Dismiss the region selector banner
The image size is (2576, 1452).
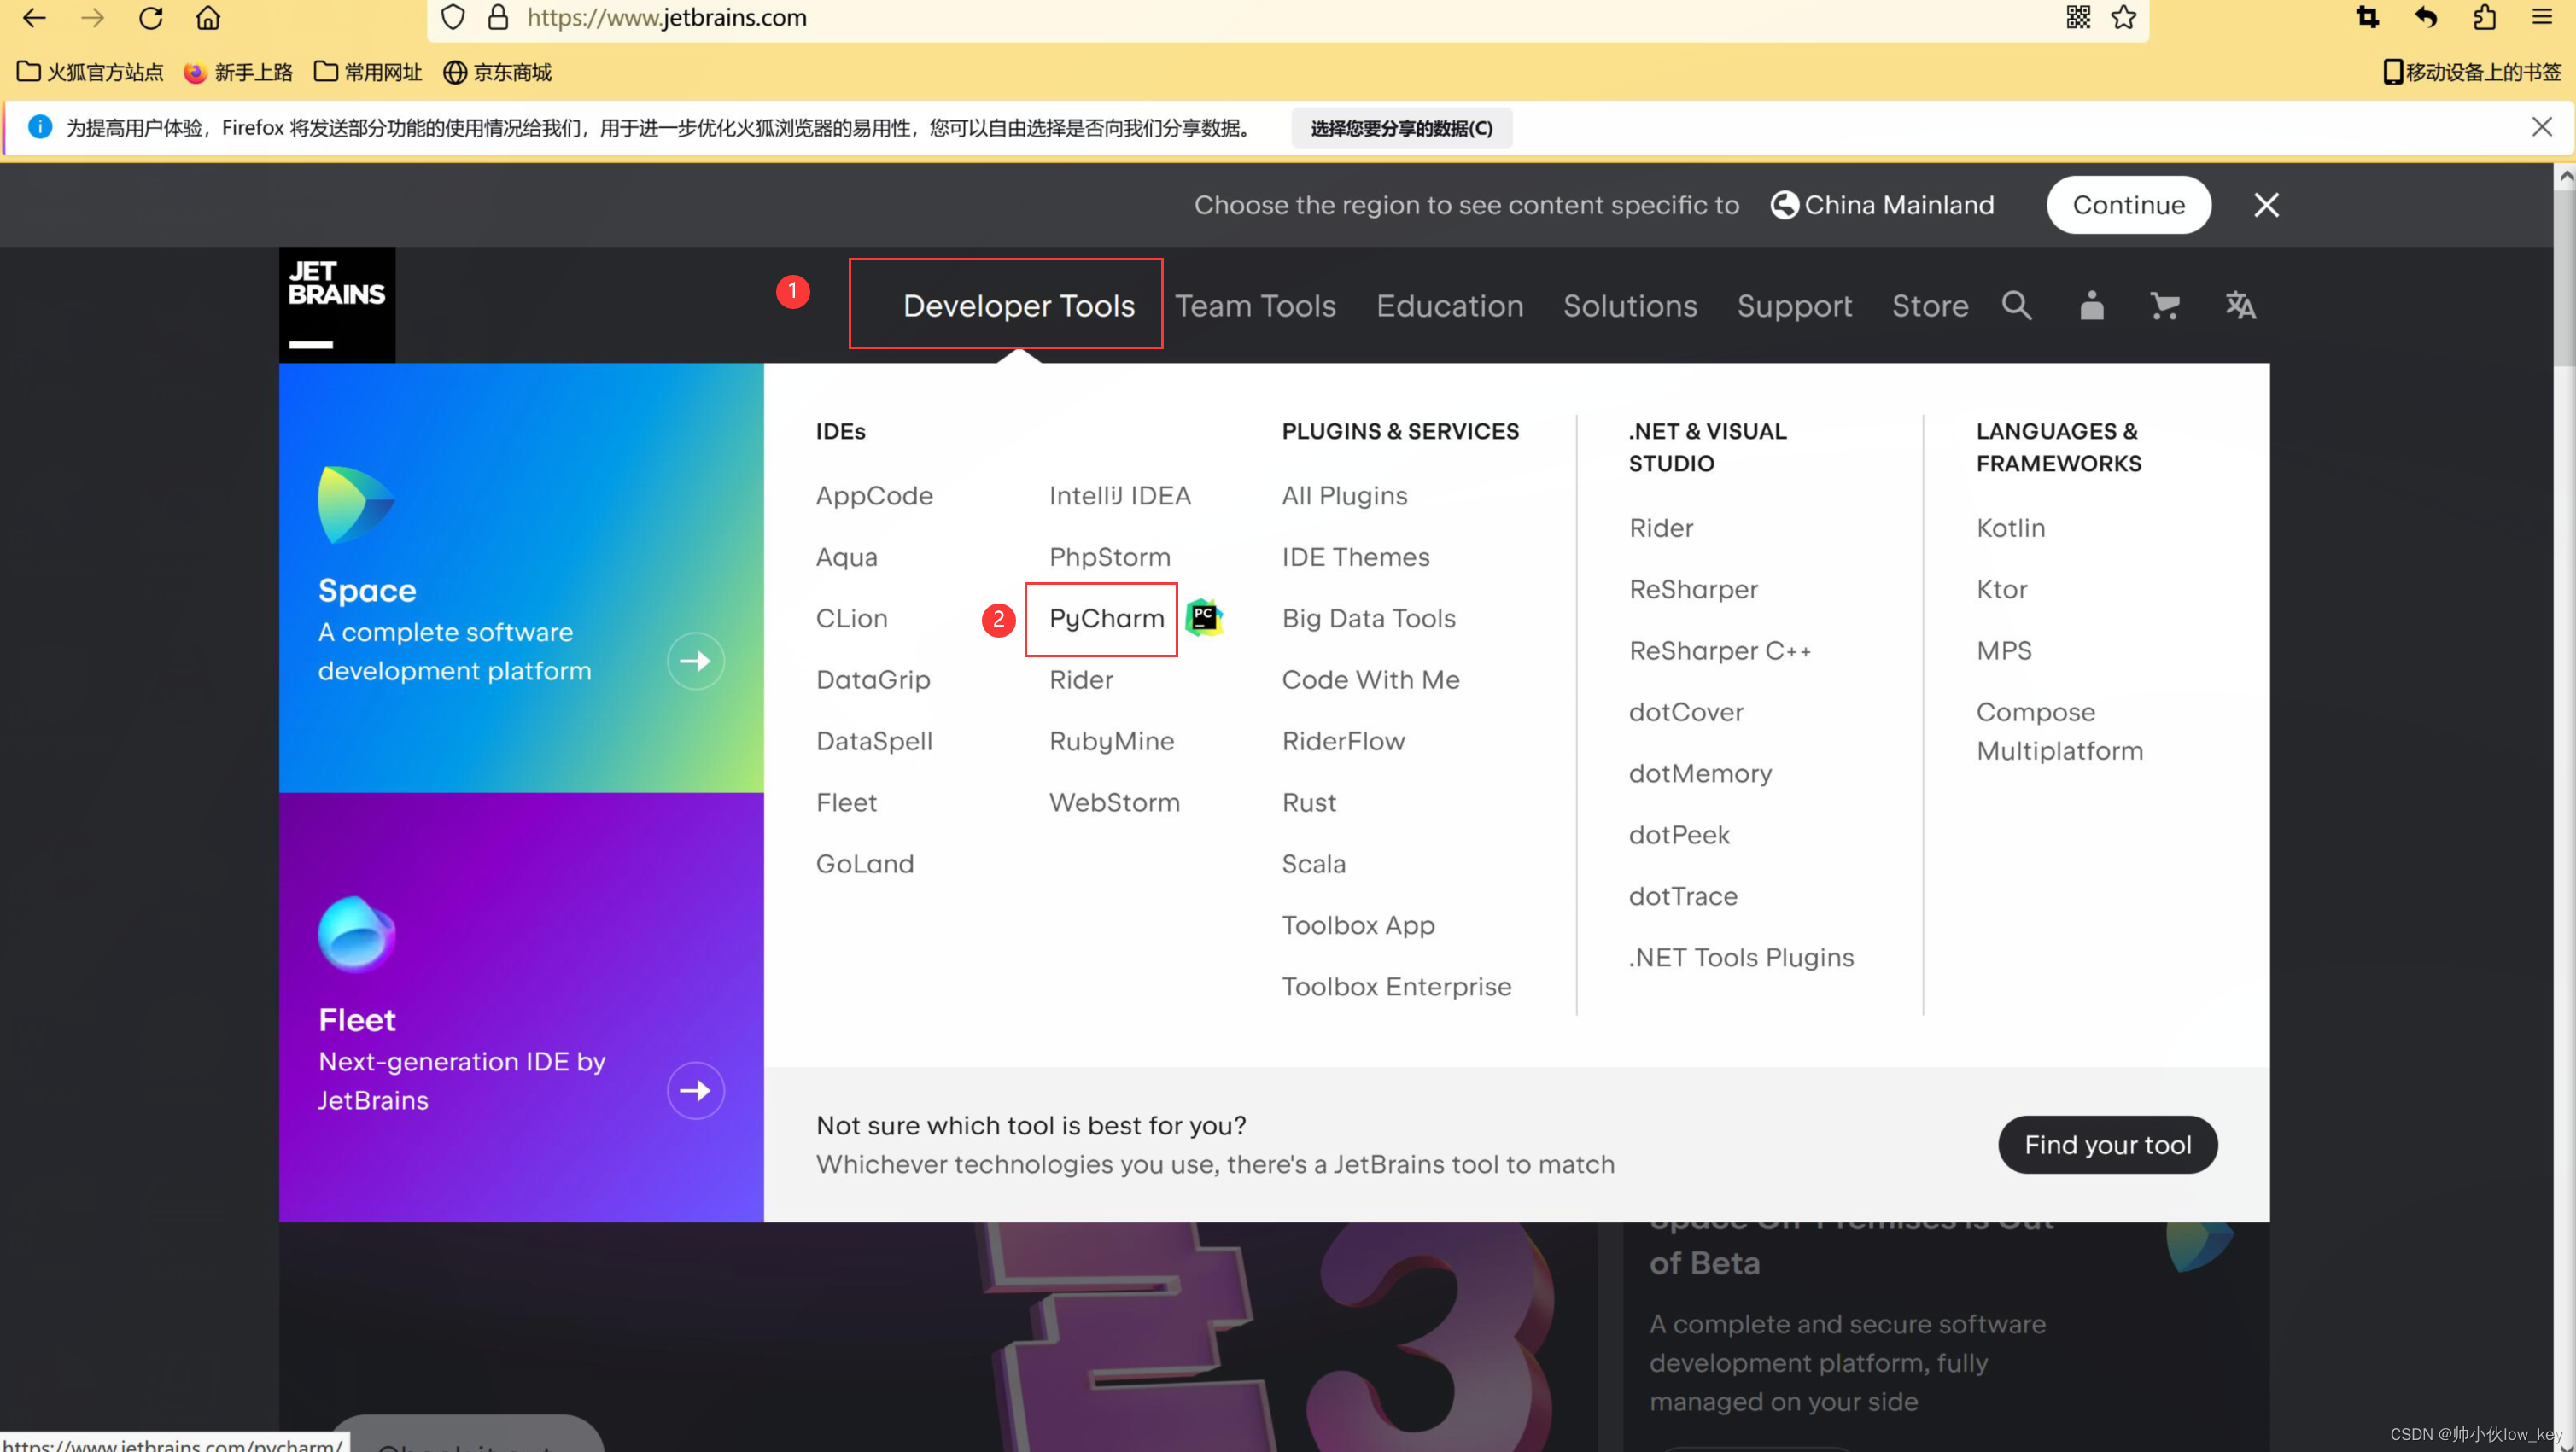coord(2266,205)
